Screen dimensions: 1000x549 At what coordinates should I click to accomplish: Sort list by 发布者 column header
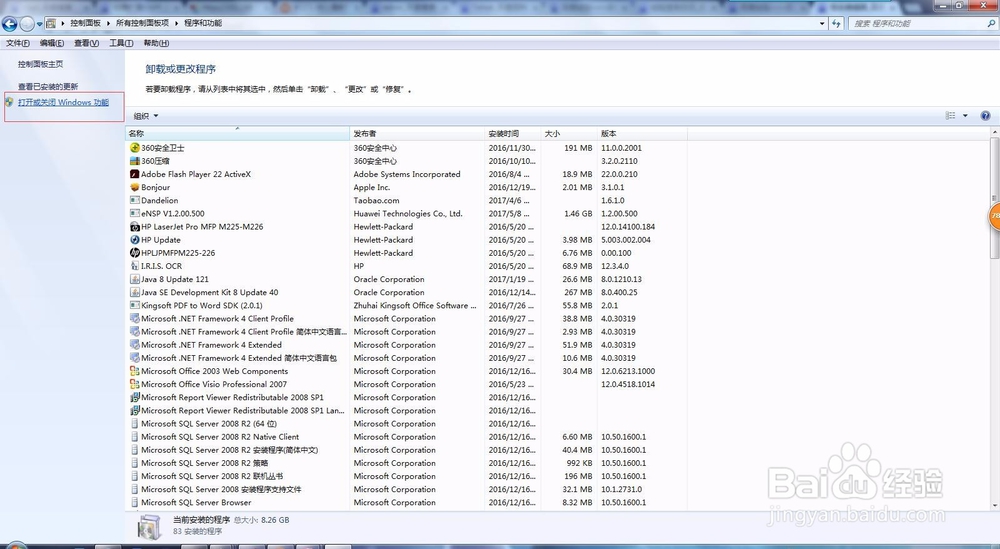[x=417, y=134]
